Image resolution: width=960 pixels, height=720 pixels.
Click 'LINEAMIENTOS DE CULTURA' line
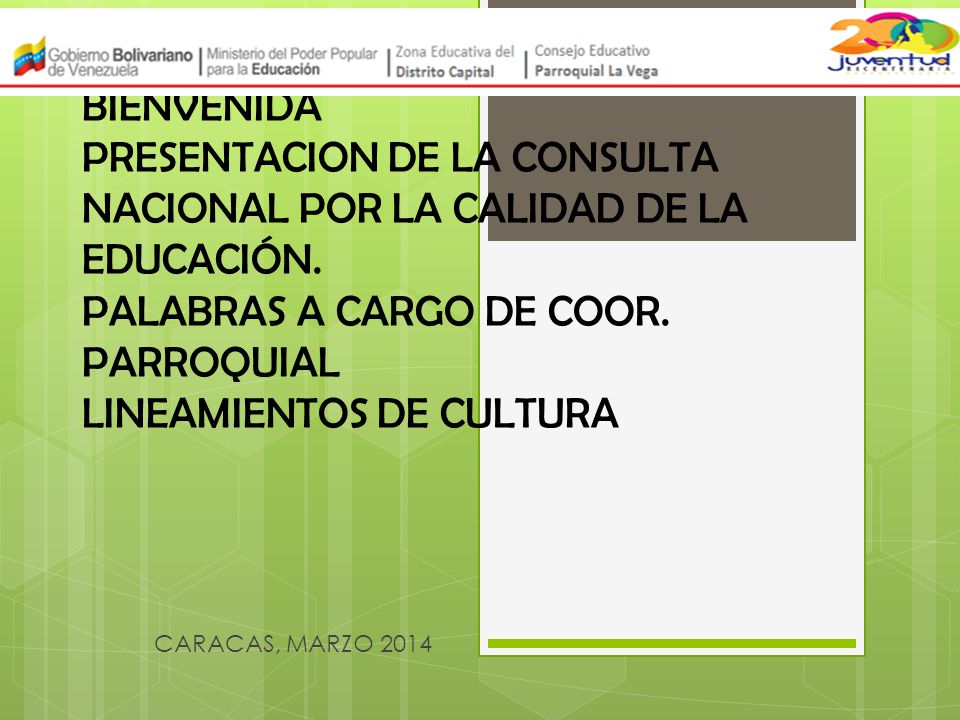(x=350, y=413)
